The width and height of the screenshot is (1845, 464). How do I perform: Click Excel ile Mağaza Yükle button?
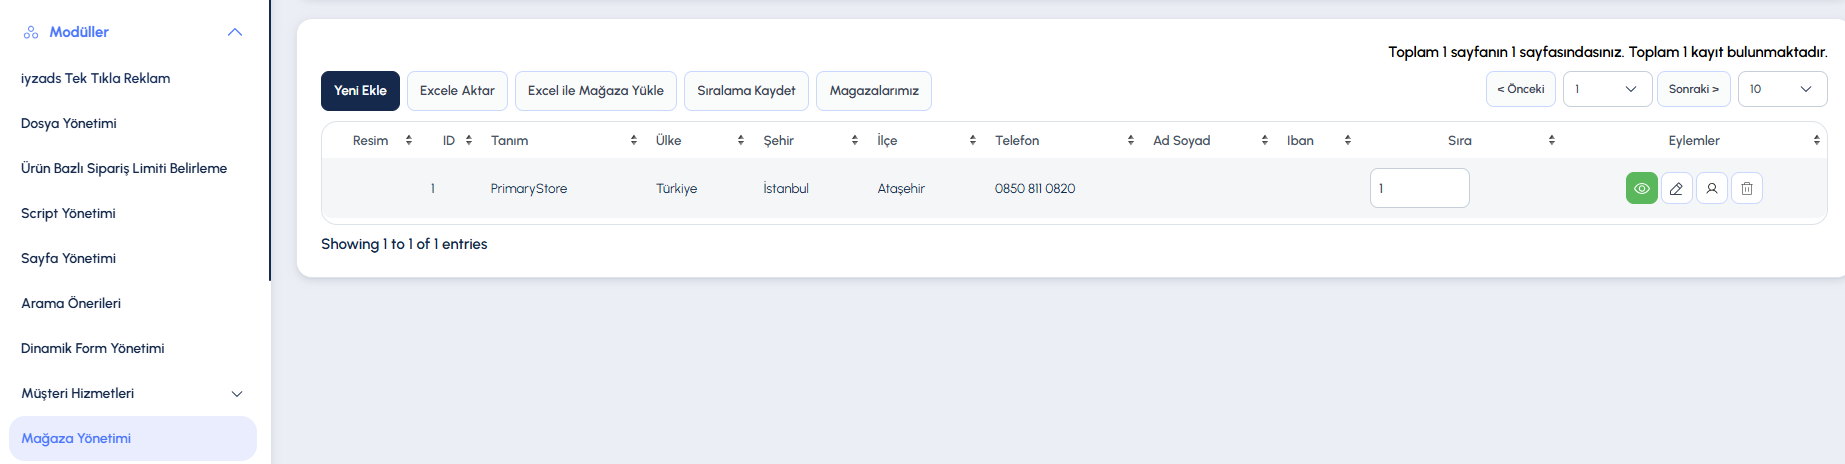point(596,90)
